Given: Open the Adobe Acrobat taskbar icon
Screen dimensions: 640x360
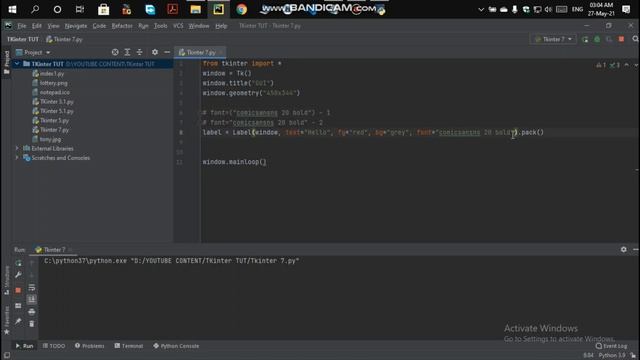Looking at the screenshot, I should (x=173, y=9).
